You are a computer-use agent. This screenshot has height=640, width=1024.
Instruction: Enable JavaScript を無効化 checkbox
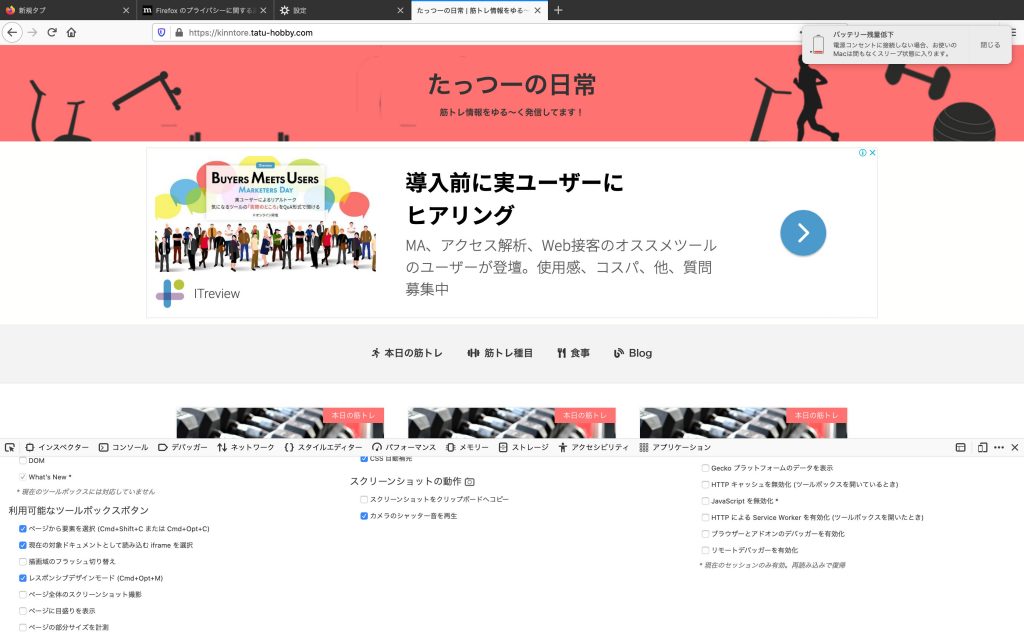point(705,500)
